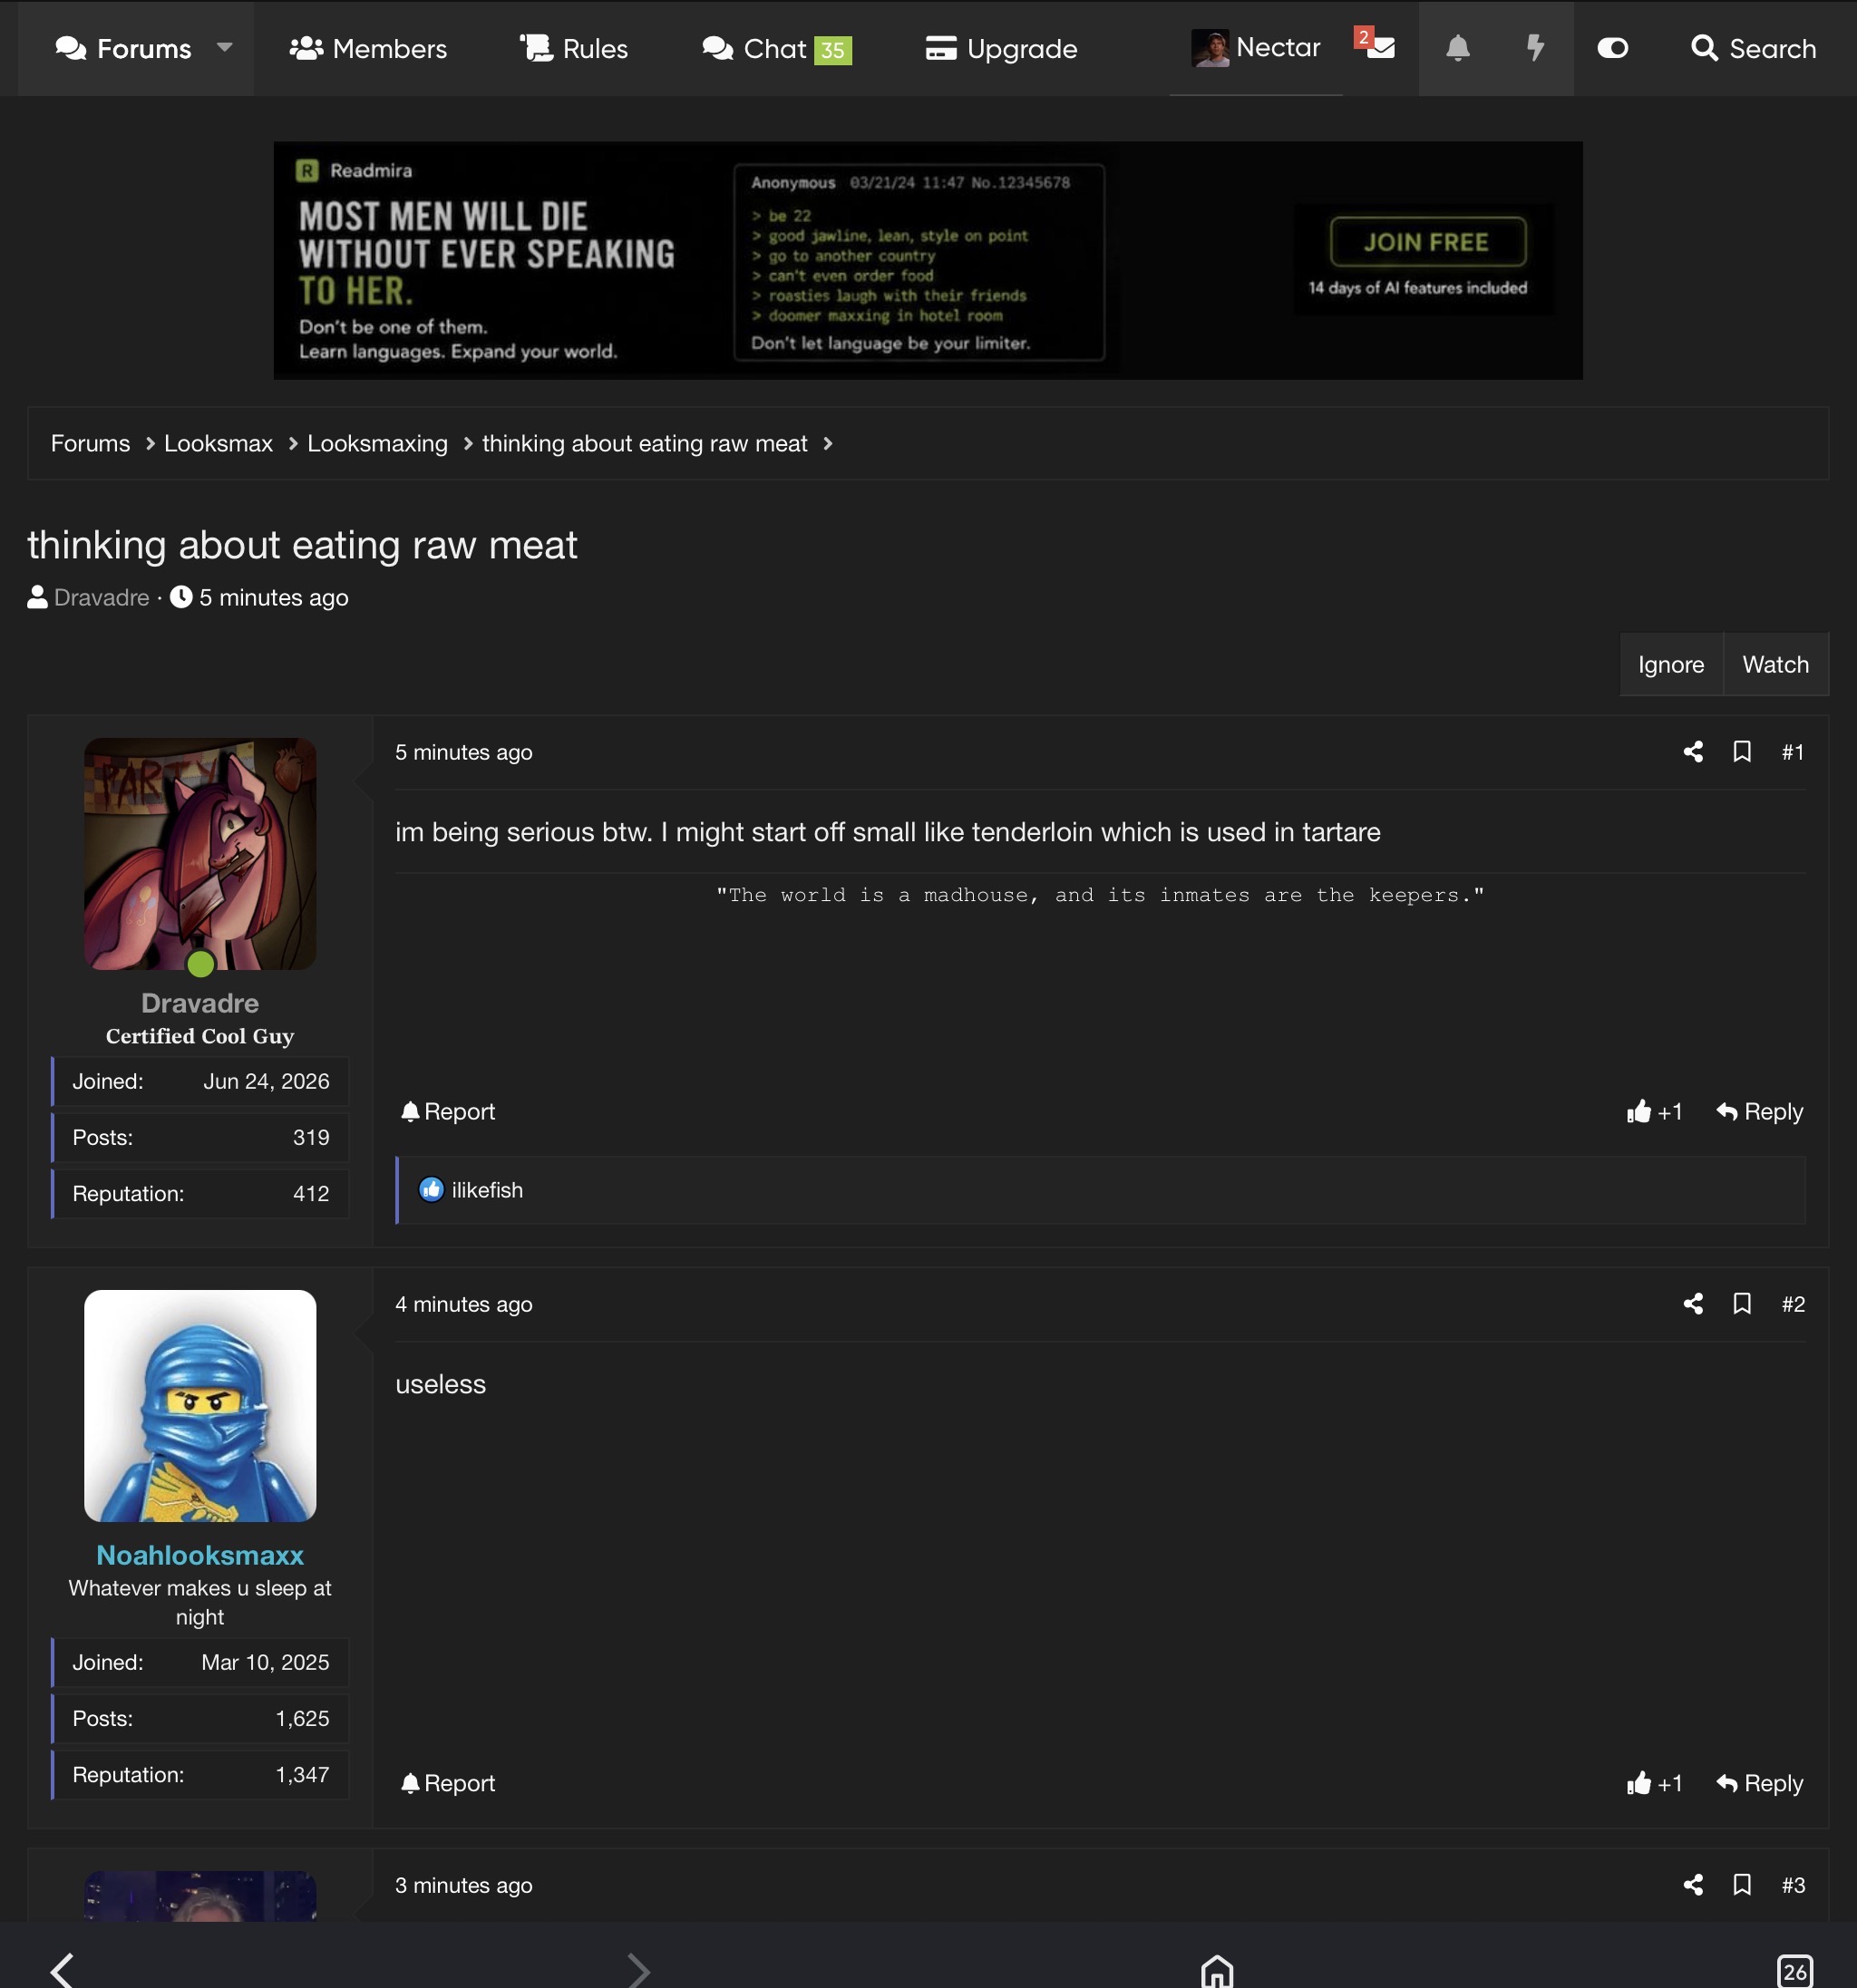Open the tabs counter showing 26
The image size is (1857, 1988).
tap(1795, 1971)
